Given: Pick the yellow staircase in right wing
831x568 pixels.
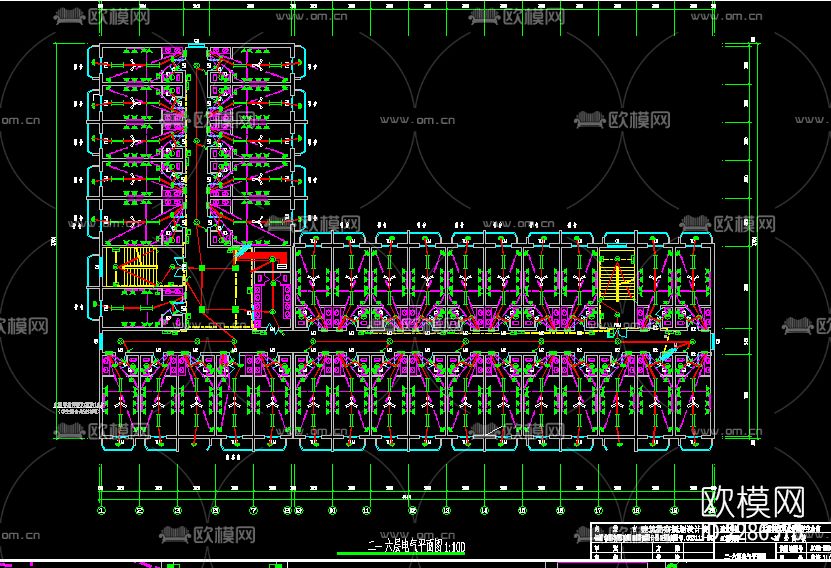Looking at the screenshot, I should 616,278.
